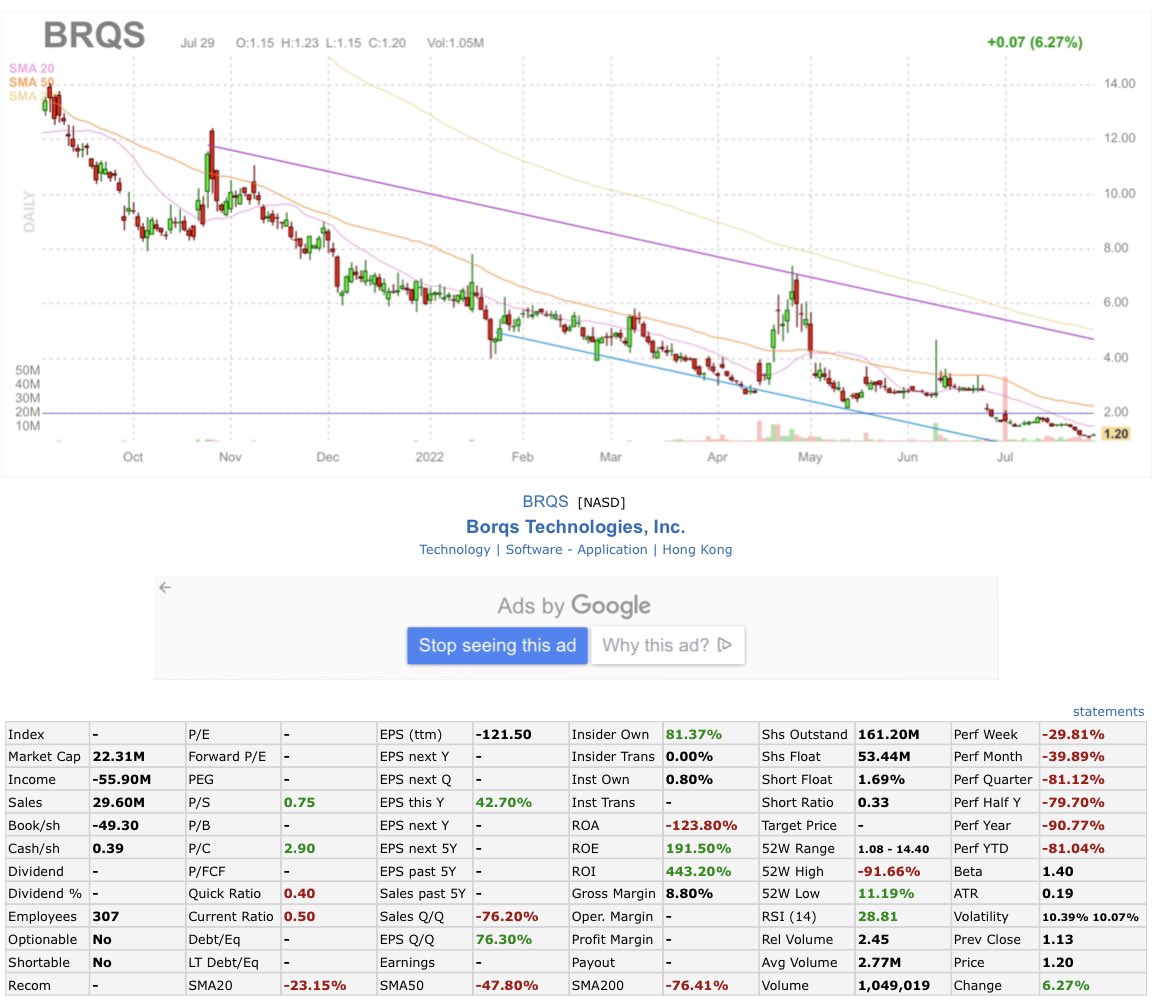Click the Shs Outstand value 161.20M

[889, 735]
